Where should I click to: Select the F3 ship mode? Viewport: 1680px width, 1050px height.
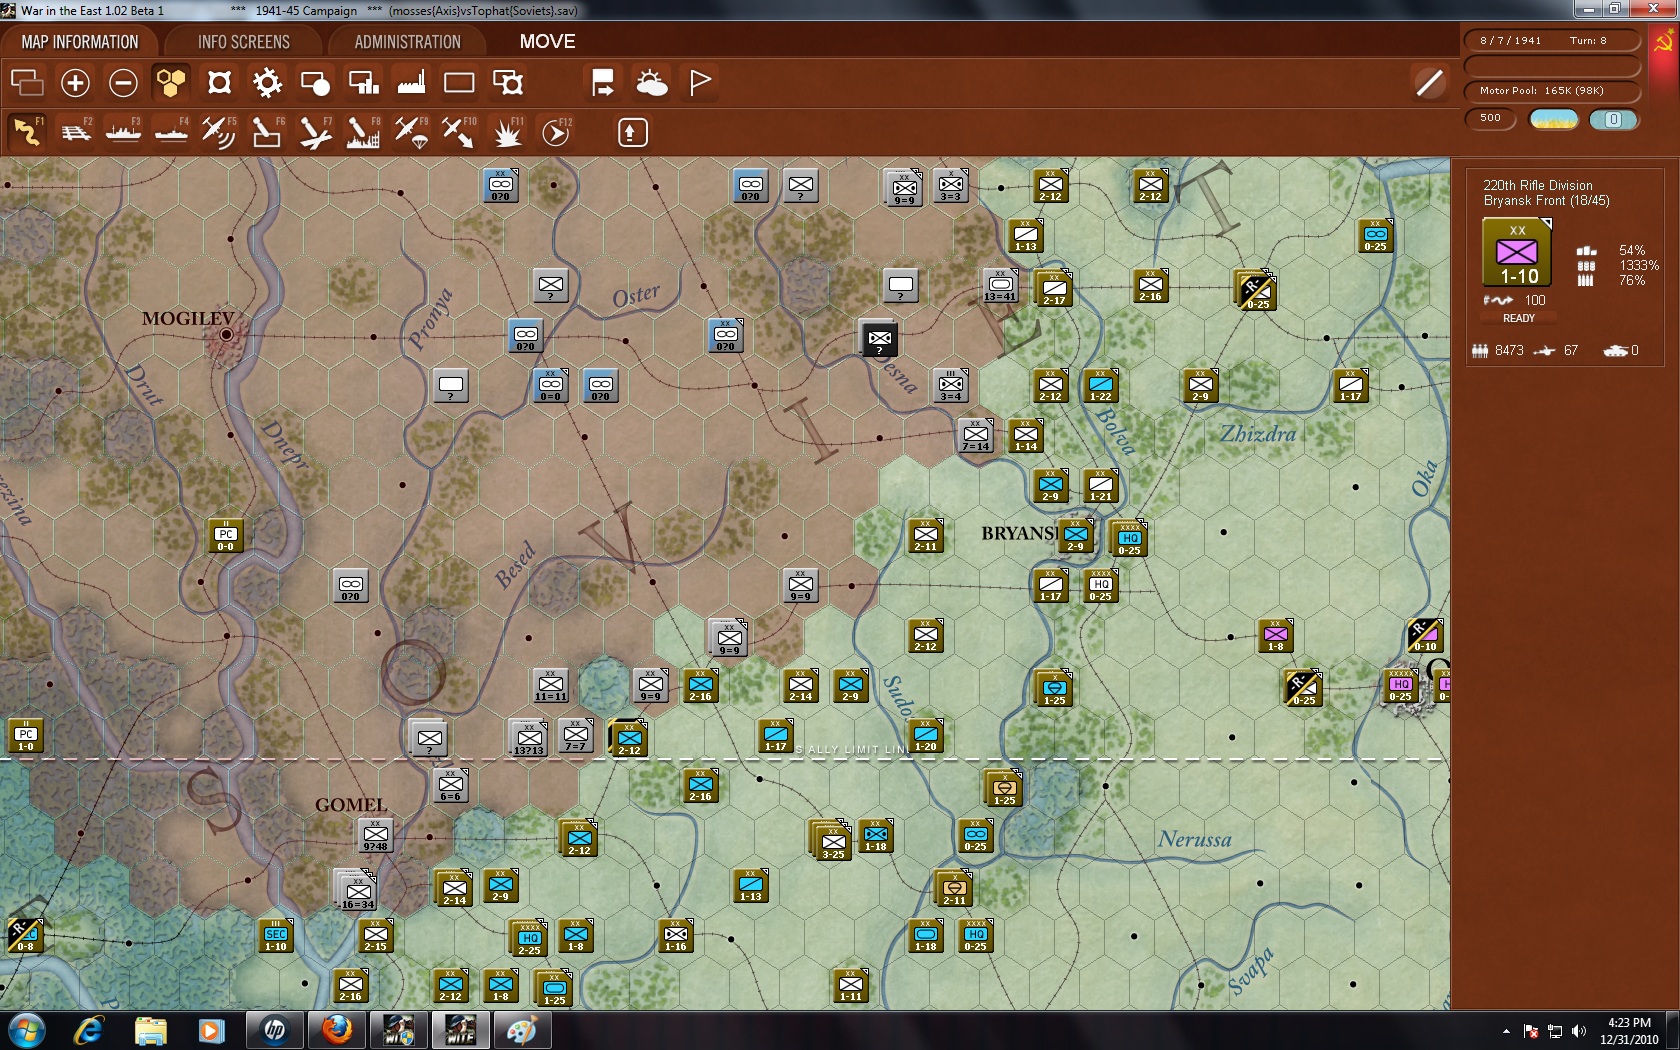tap(124, 131)
